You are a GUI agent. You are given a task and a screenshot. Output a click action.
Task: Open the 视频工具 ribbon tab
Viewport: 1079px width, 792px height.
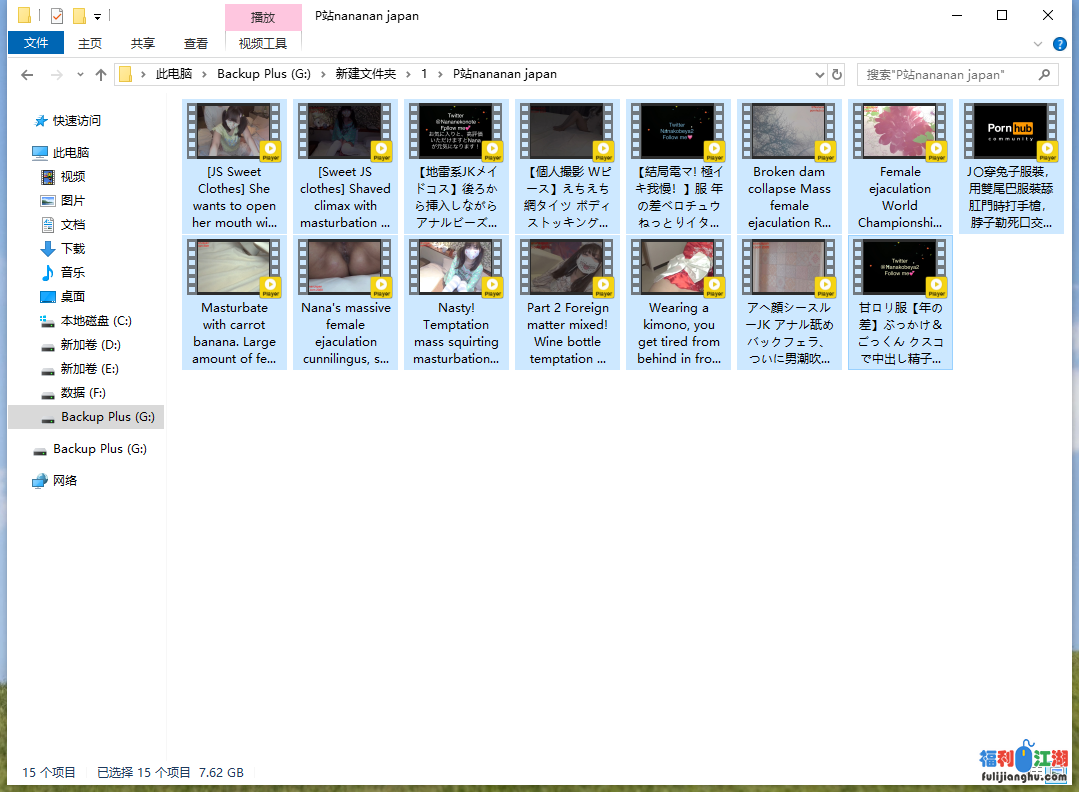click(x=263, y=43)
